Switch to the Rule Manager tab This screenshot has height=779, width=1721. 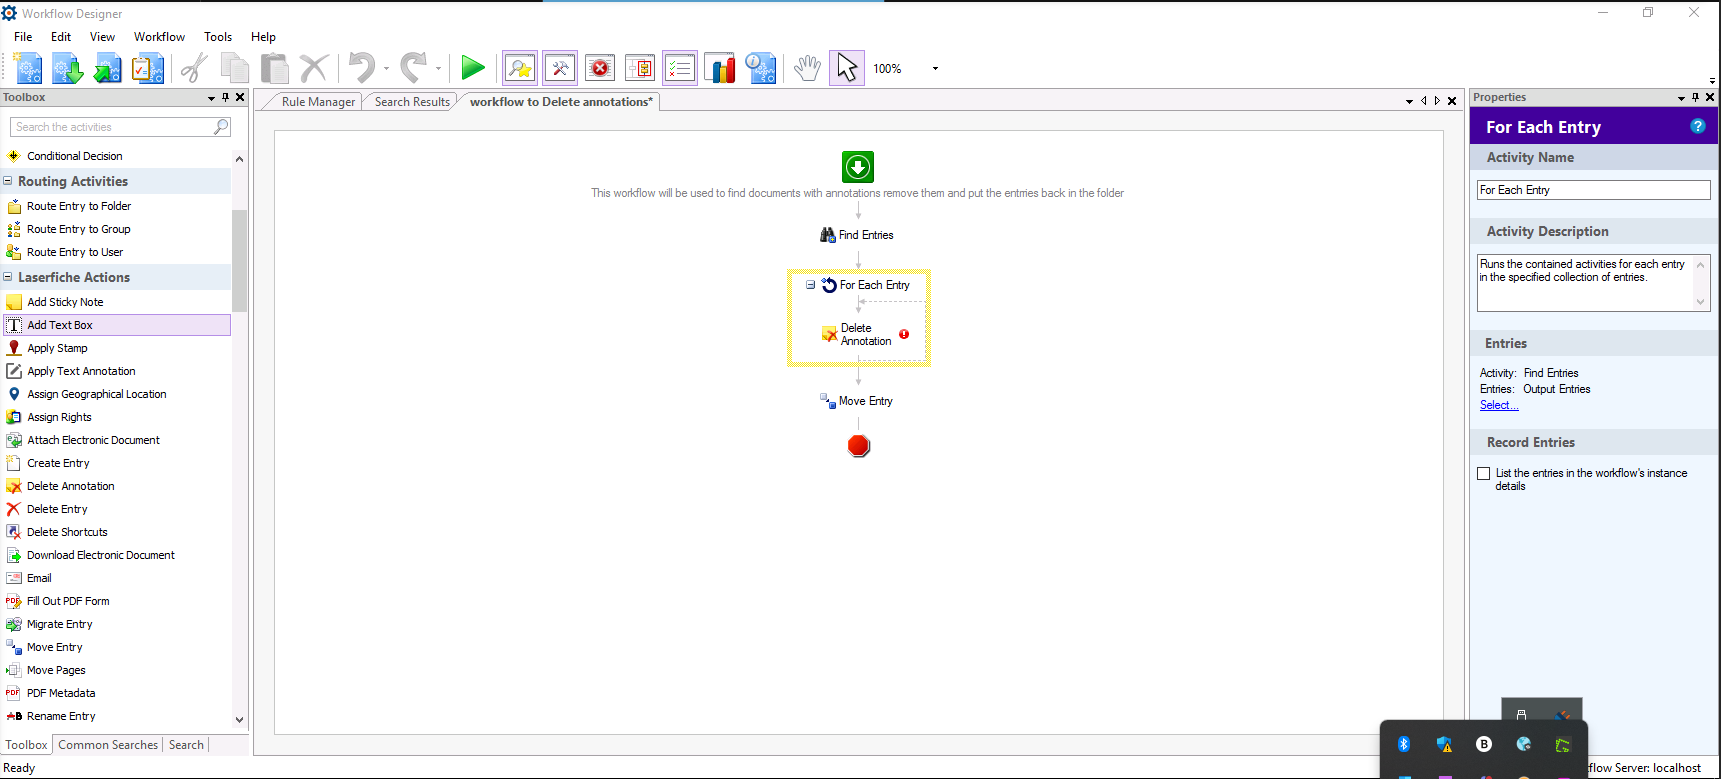click(x=317, y=102)
